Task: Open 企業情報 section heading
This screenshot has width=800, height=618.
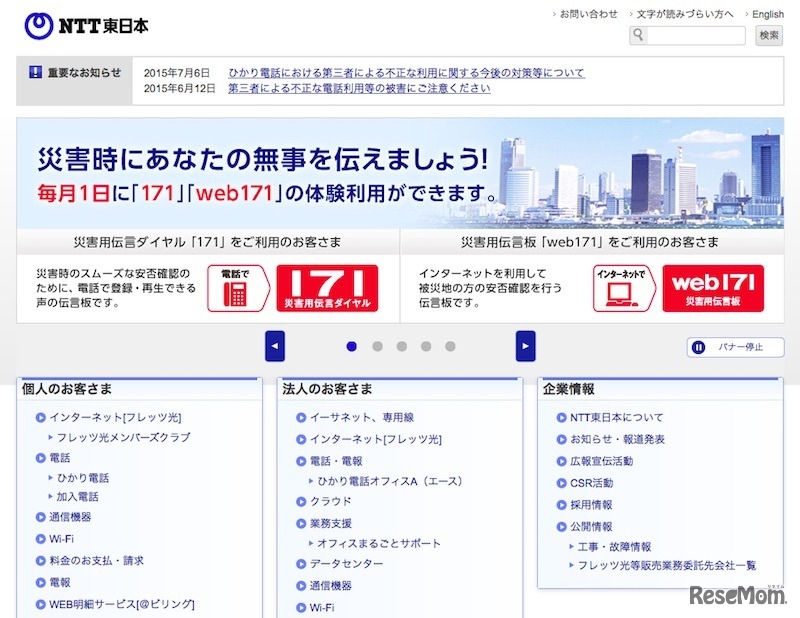Action: click(568, 389)
